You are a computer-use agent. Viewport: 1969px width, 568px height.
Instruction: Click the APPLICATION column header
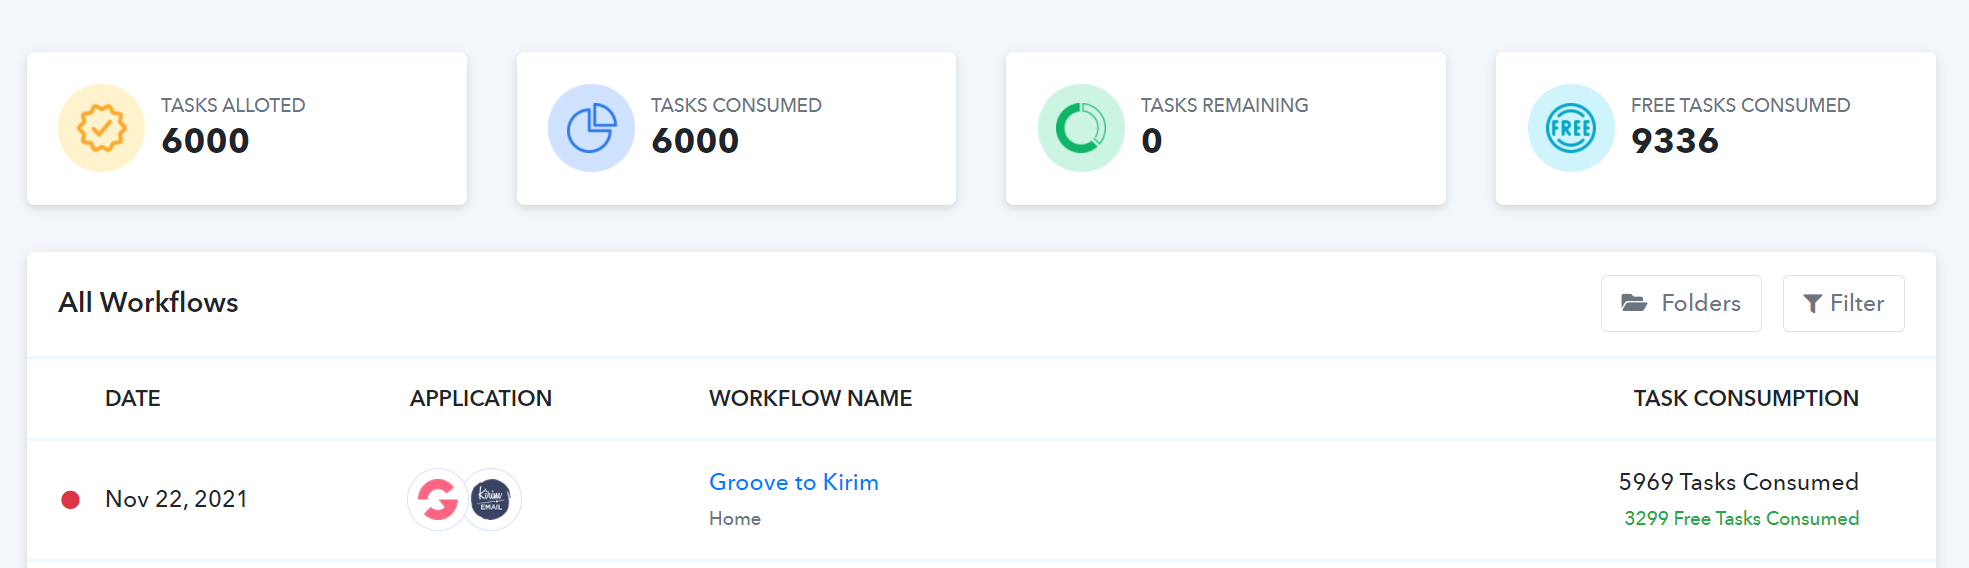click(x=481, y=398)
